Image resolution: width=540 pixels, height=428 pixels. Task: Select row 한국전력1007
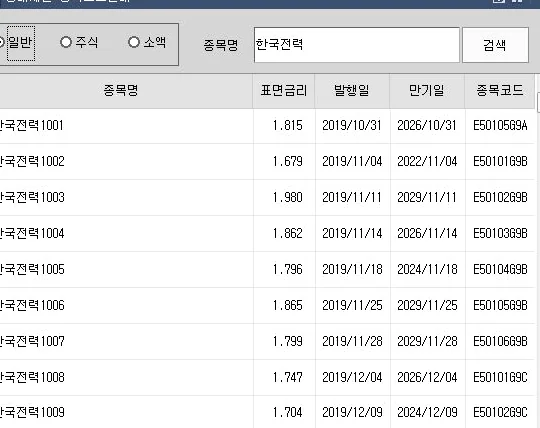click(267, 342)
